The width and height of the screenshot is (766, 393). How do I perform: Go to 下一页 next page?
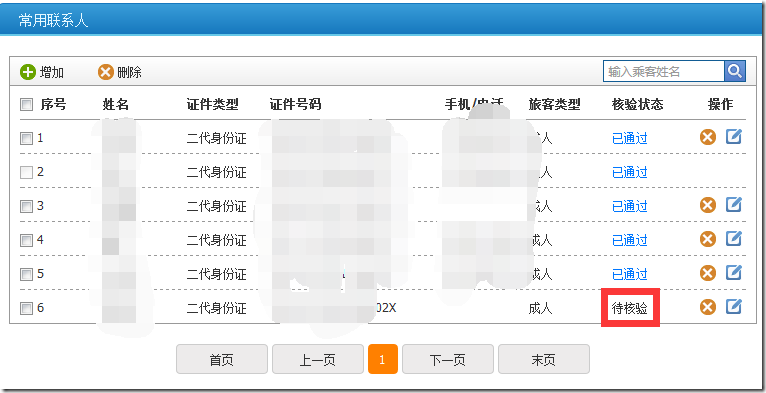[x=447, y=359]
